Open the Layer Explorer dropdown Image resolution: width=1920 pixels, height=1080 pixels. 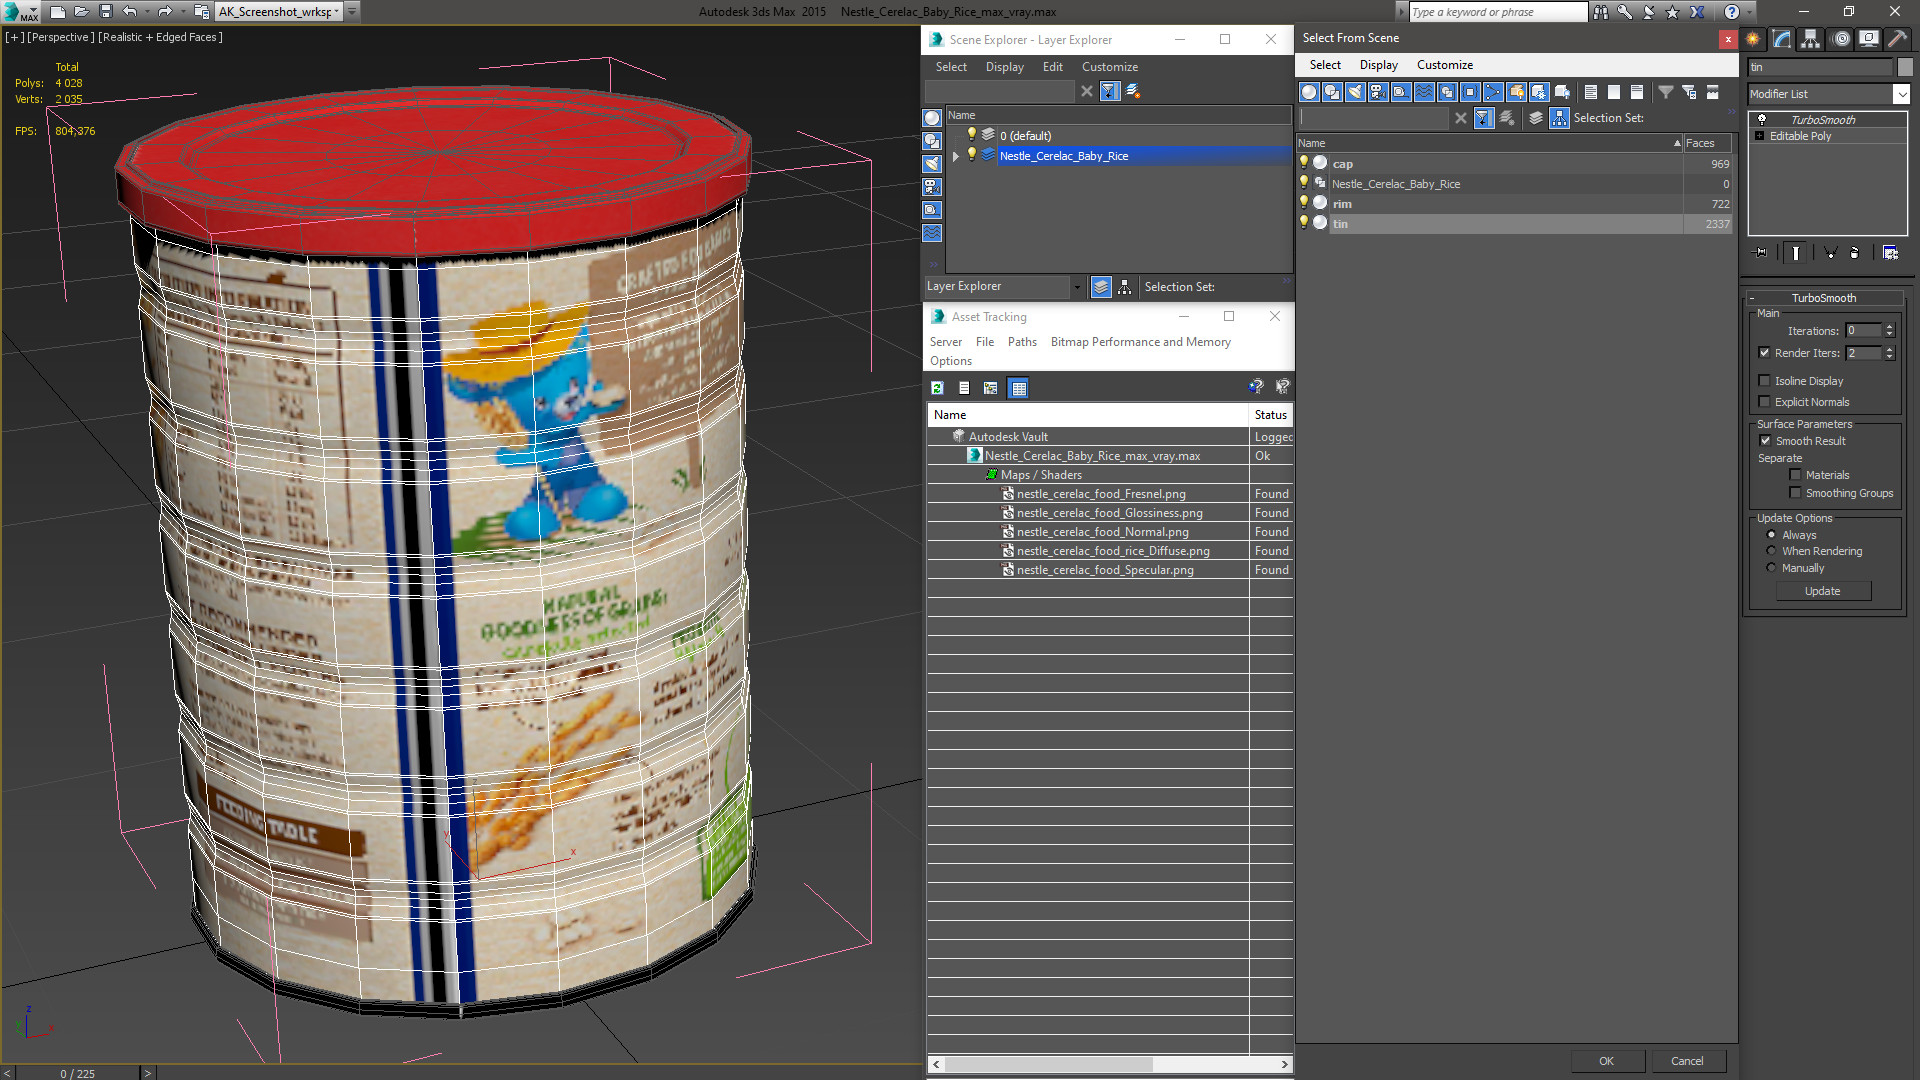click(x=1077, y=287)
